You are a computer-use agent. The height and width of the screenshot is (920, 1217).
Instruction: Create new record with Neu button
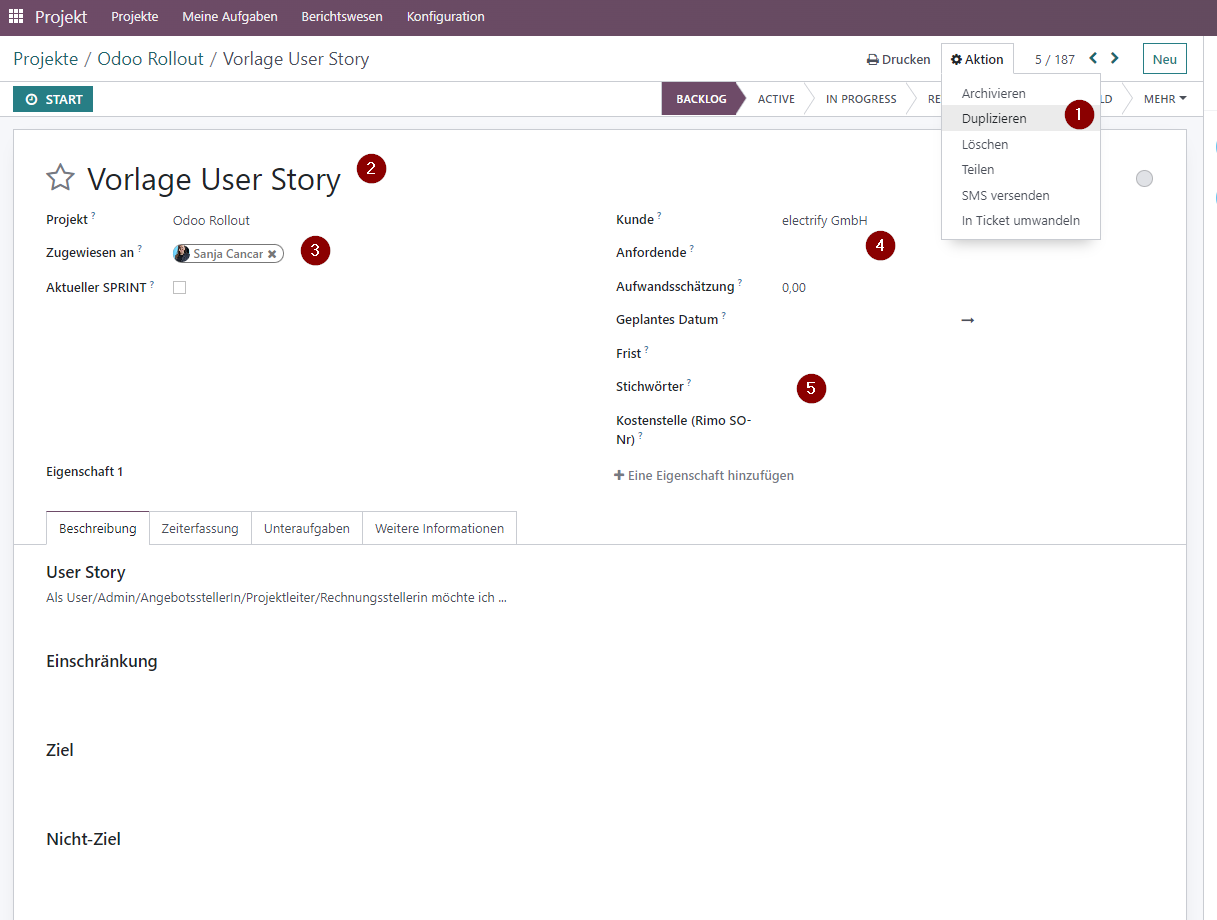point(1165,59)
